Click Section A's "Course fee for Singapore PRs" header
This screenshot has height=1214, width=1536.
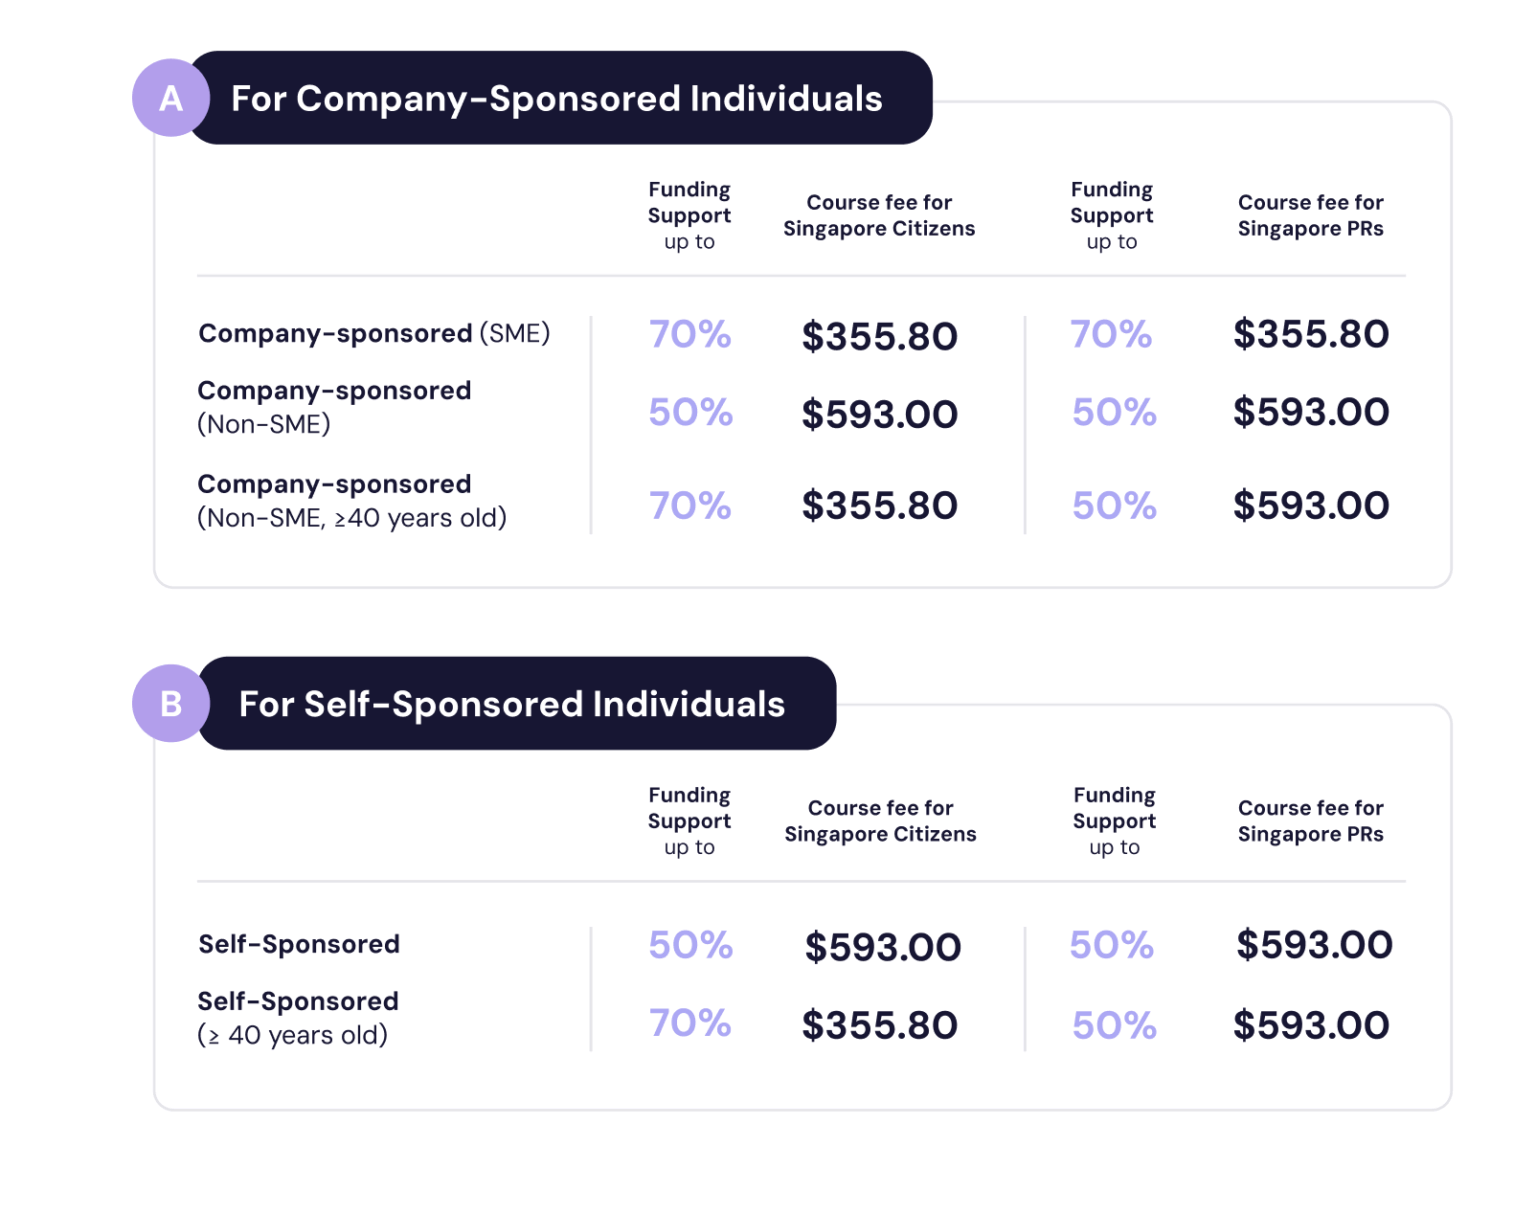pos(1310,215)
